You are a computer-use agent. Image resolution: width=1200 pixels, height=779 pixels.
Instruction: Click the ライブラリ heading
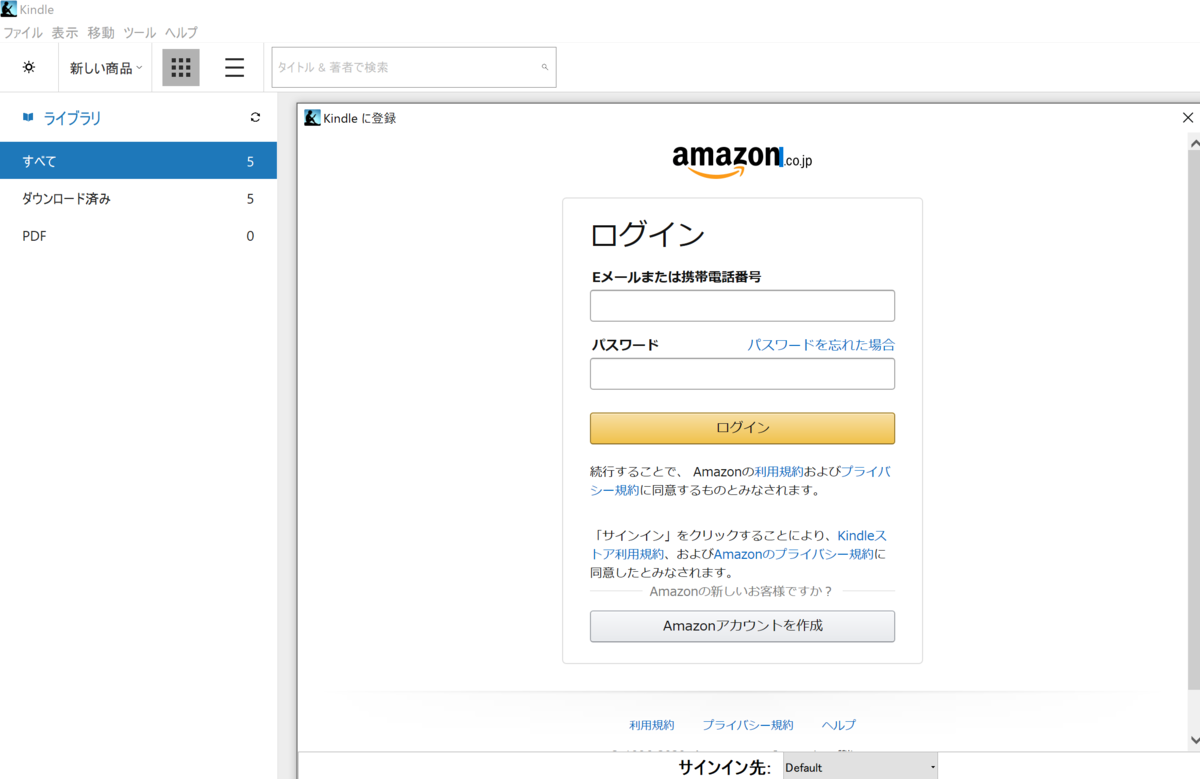72,118
